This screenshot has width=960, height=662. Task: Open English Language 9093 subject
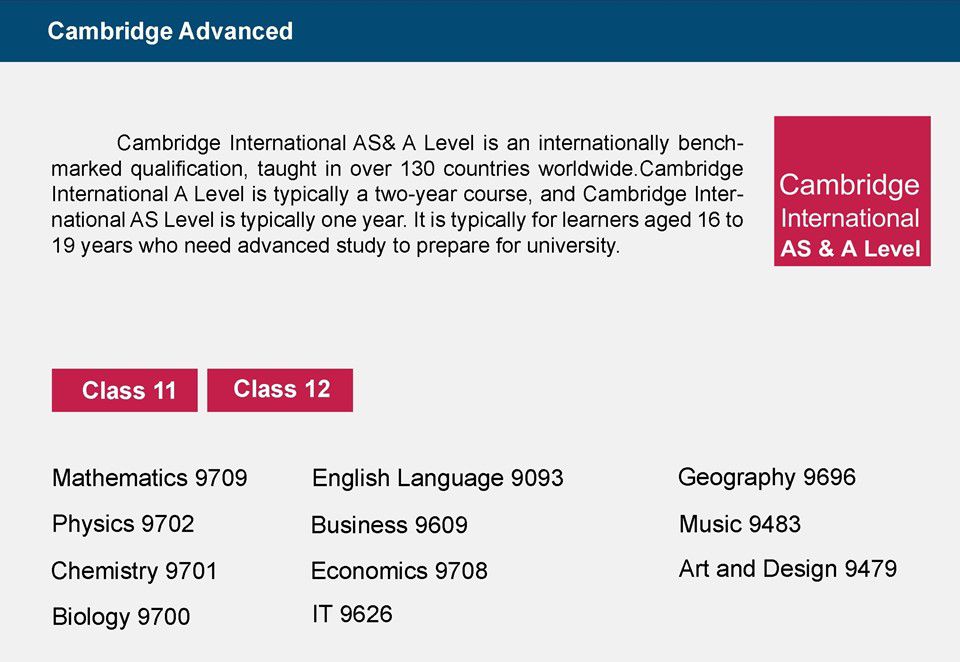pyautogui.click(x=437, y=478)
